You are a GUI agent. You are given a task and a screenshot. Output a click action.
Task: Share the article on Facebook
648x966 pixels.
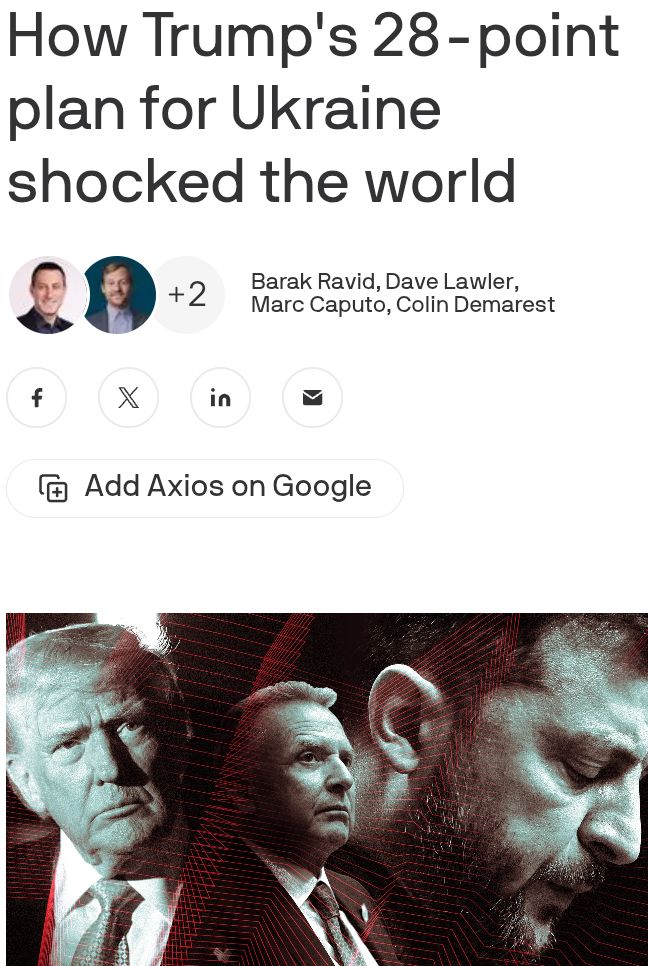pyautogui.click(x=36, y=397)
